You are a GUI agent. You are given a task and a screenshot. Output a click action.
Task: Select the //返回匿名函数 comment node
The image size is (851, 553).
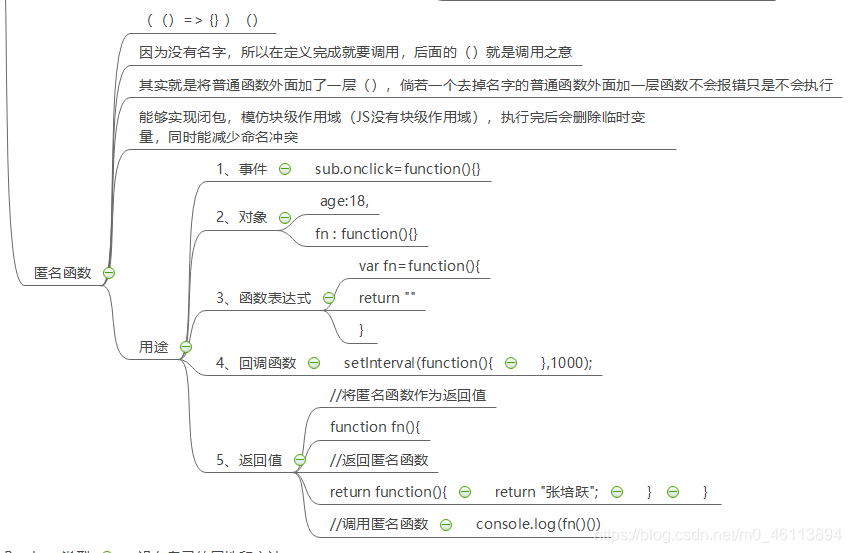coord(379,461)
